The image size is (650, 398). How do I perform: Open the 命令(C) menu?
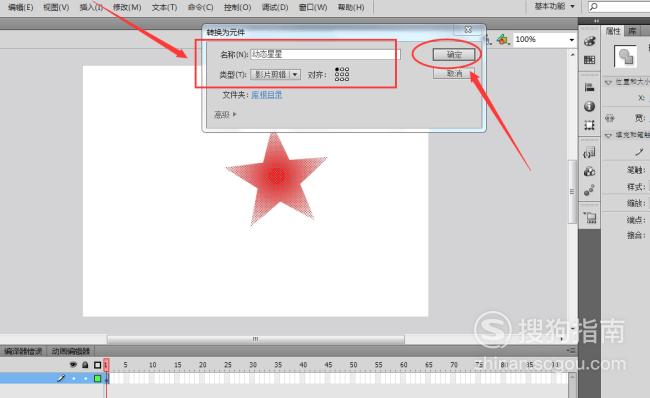tap(200, 7)
